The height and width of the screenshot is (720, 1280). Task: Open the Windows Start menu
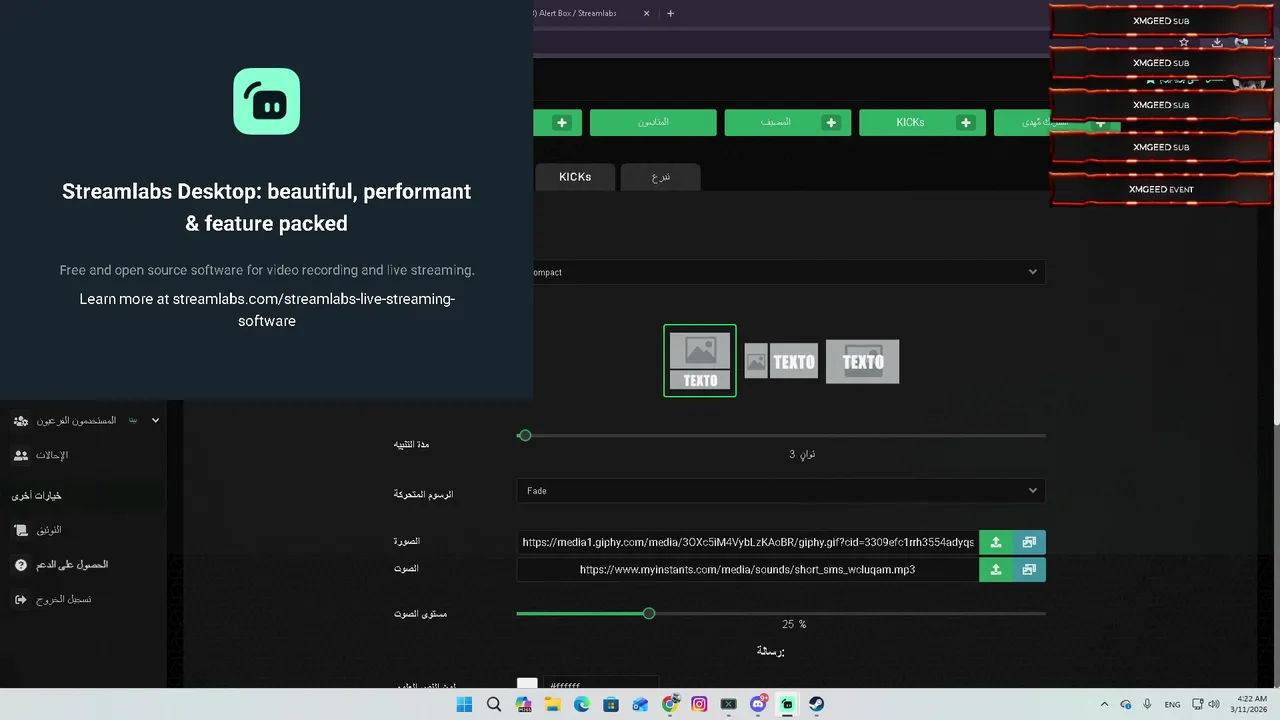click(464, 704)
